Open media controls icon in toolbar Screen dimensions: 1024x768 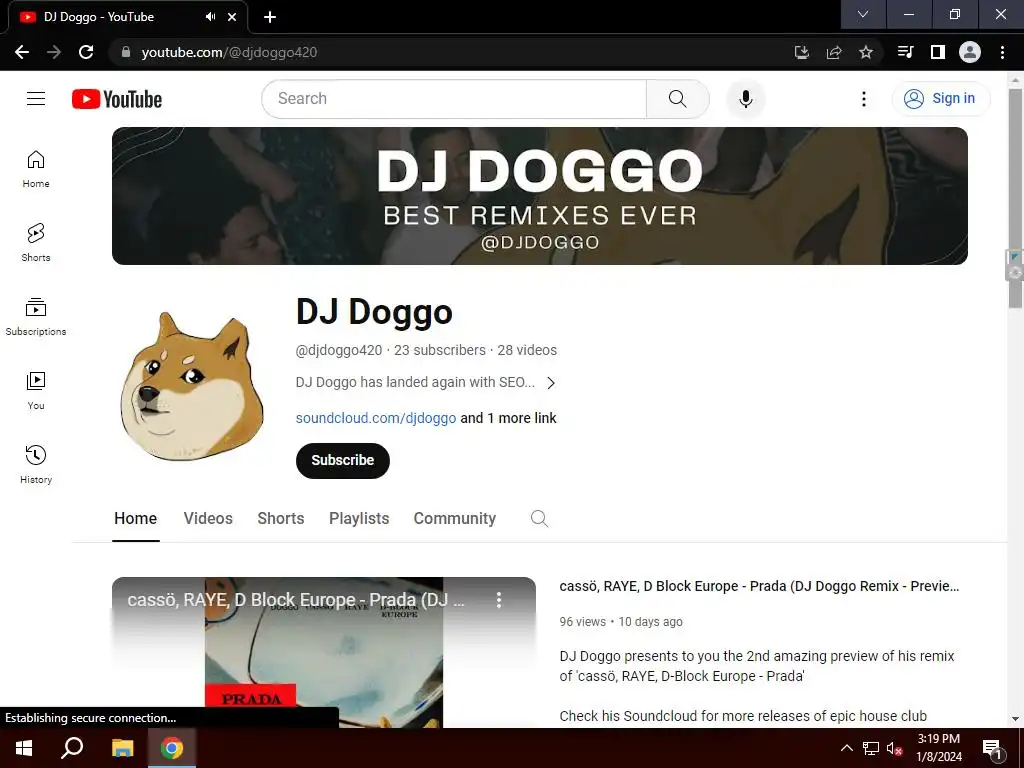(x=905, y=52)
